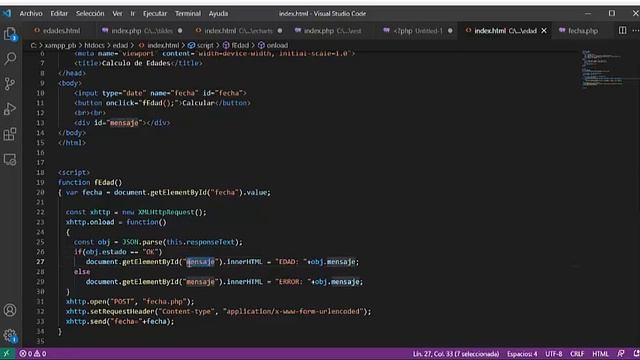The image size is (640, 360).
Task: Open the Remote Explorer view icon
Action: pyautogui.click(x=10, y=160)
